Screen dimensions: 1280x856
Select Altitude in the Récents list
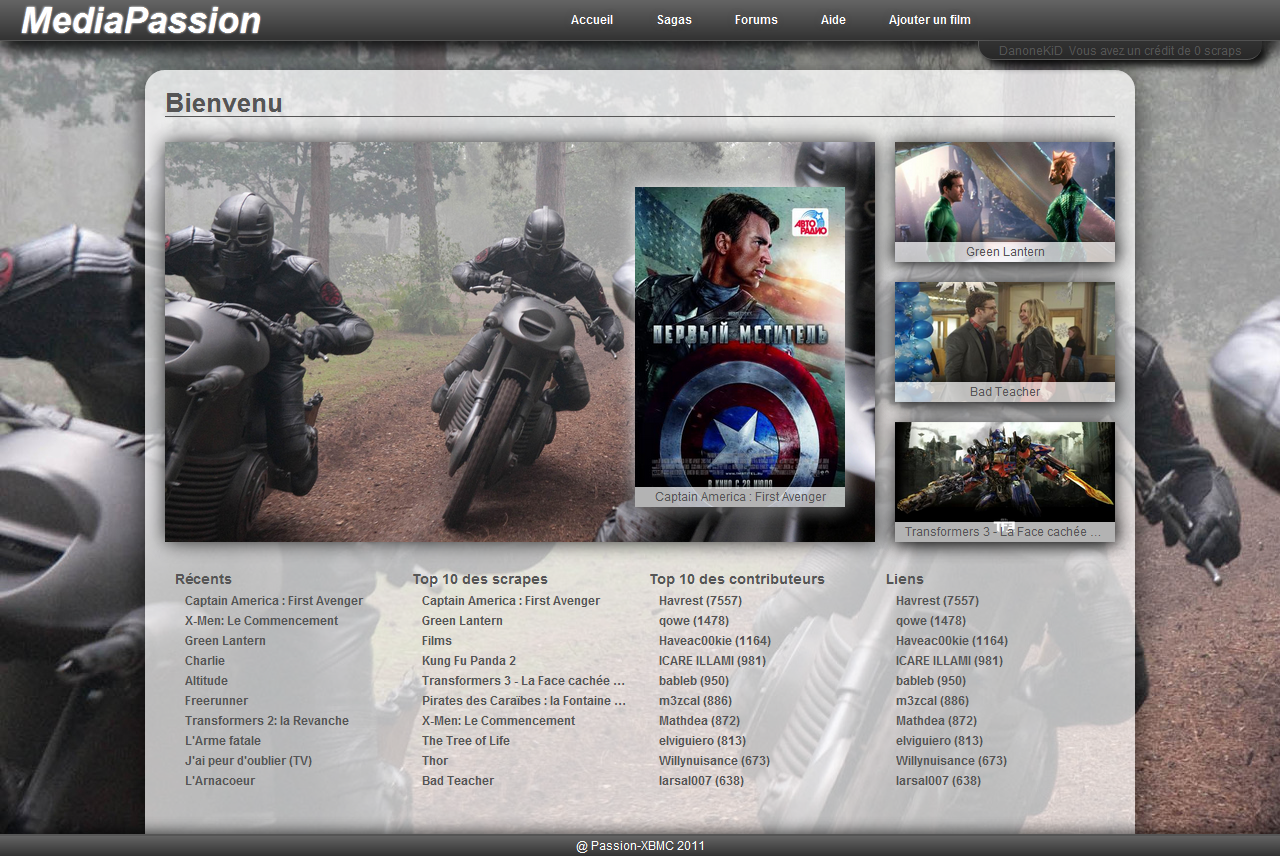206,681
